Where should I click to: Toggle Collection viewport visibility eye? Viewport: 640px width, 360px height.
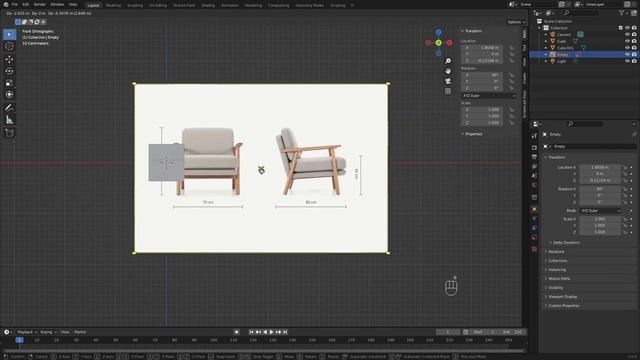pos(627,28)
